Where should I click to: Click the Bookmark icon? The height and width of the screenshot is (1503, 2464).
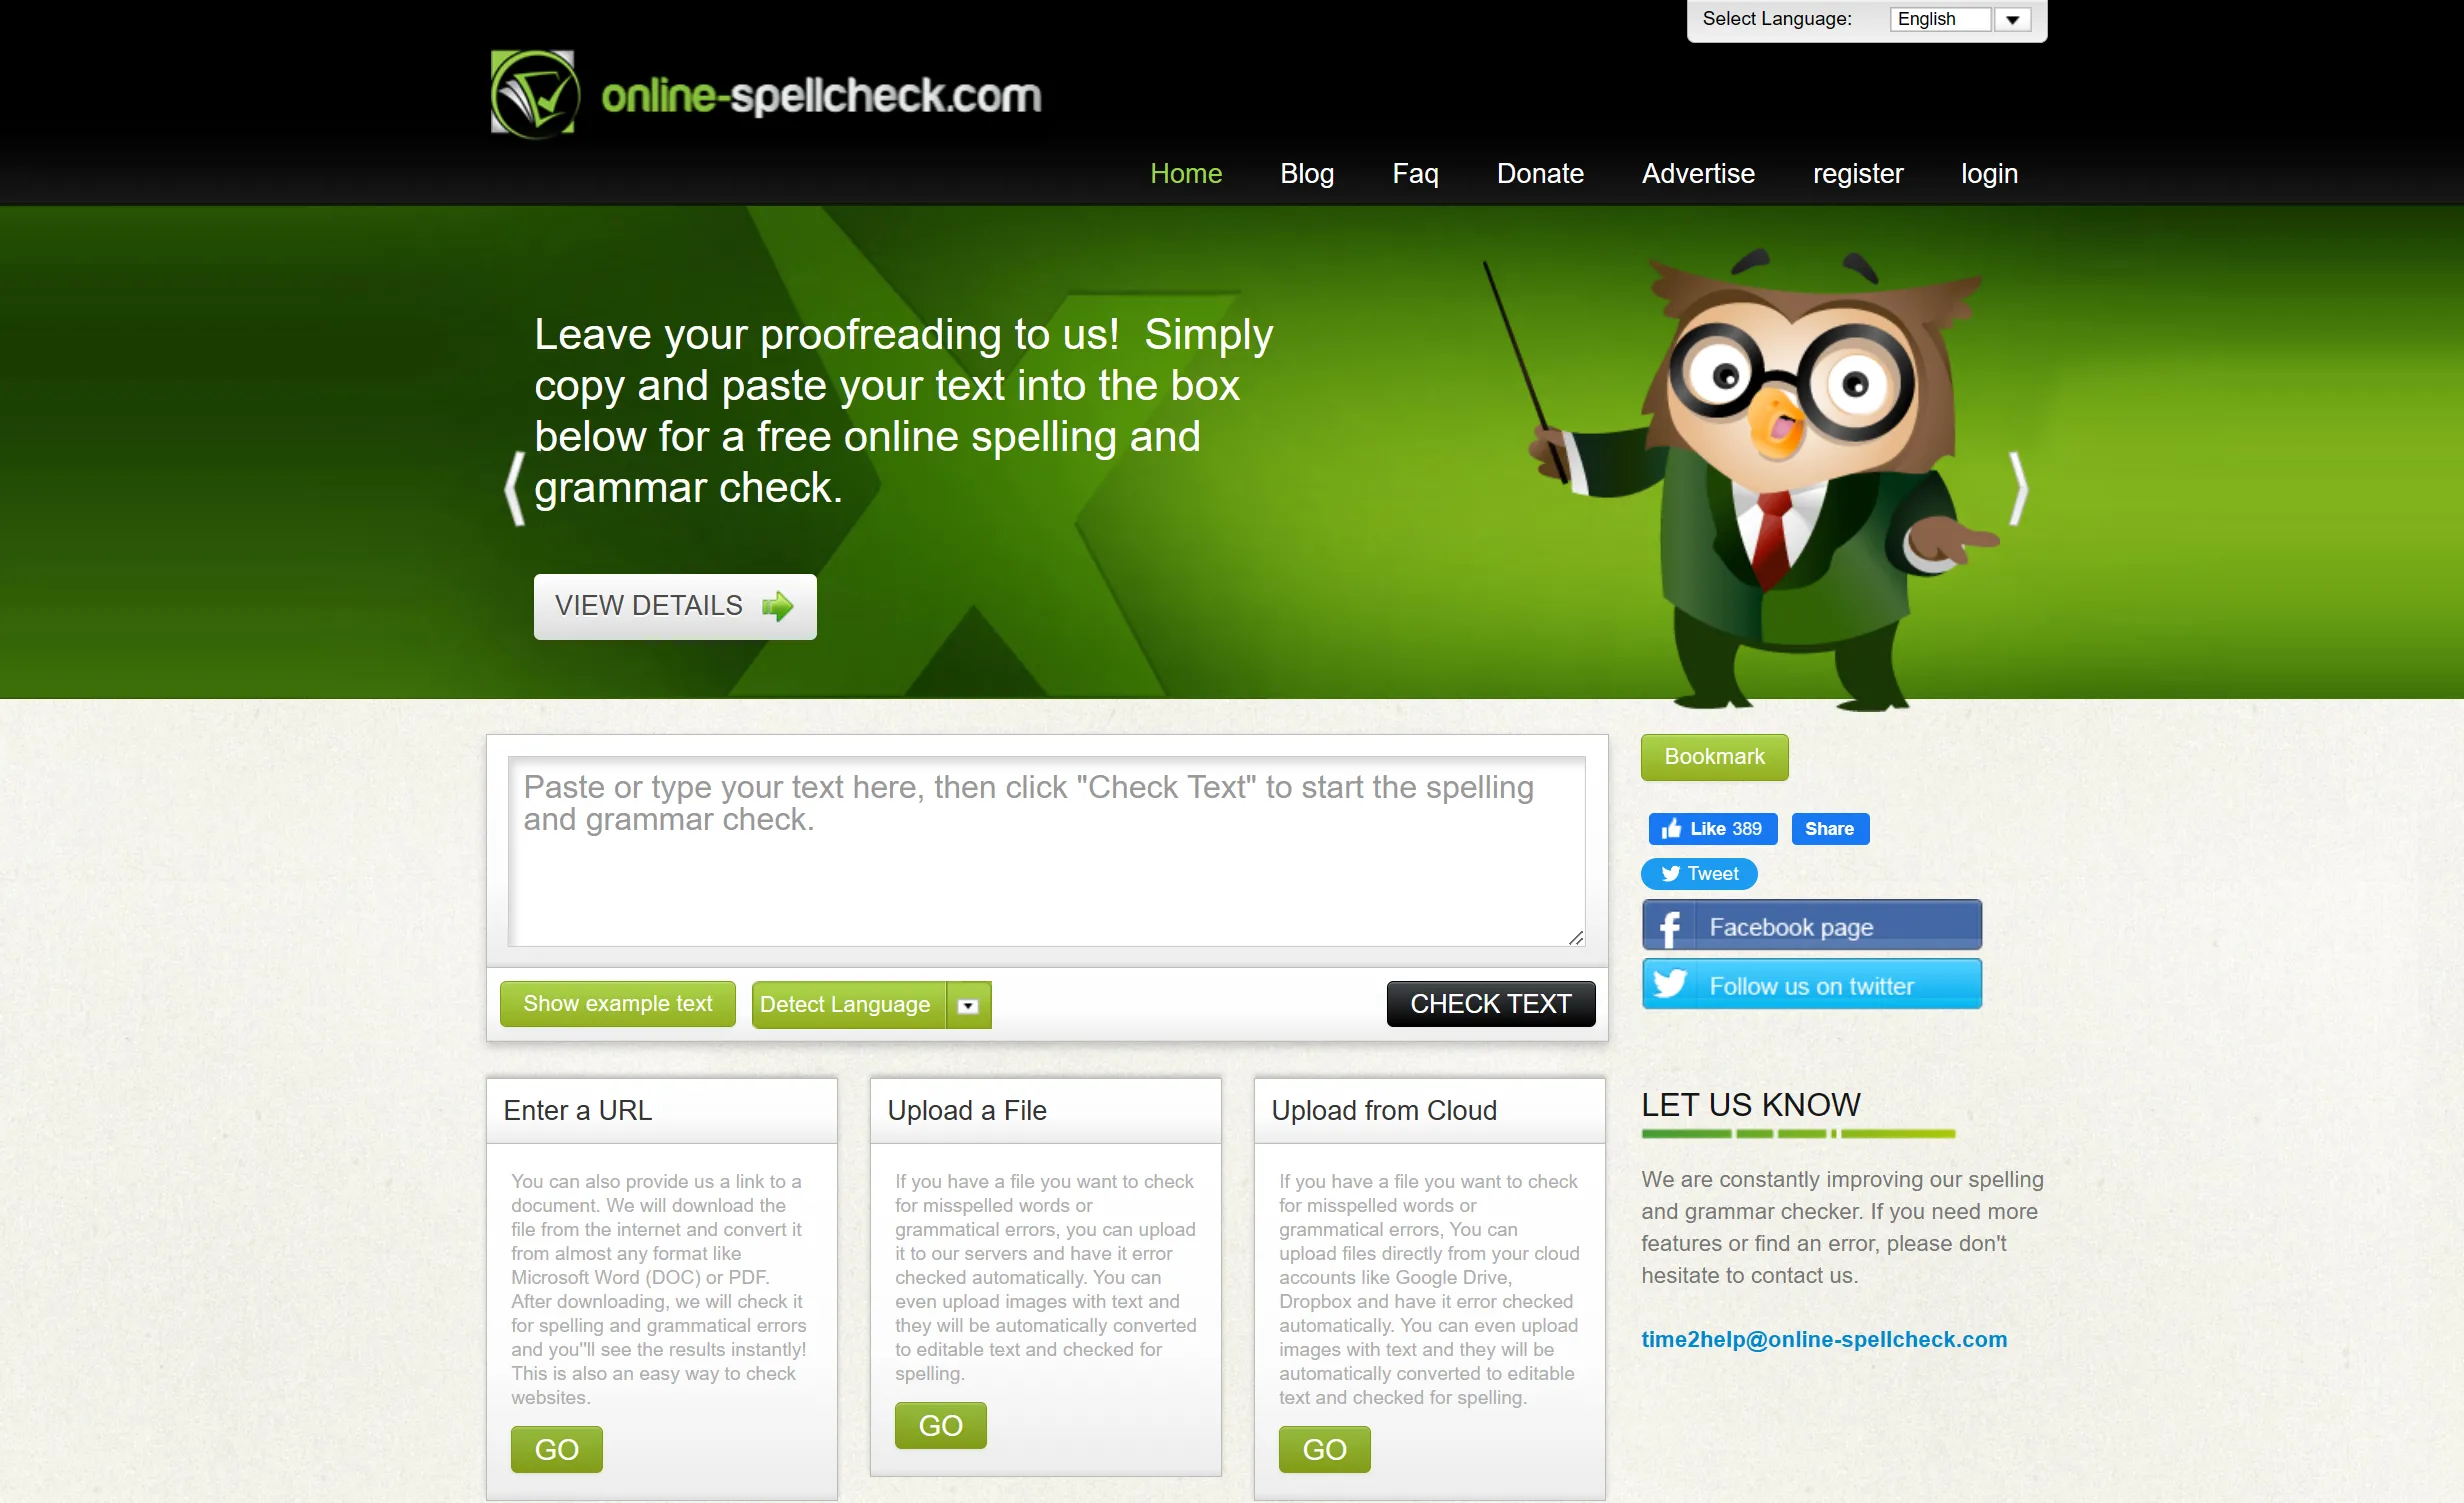click(x=1714, y=757)
